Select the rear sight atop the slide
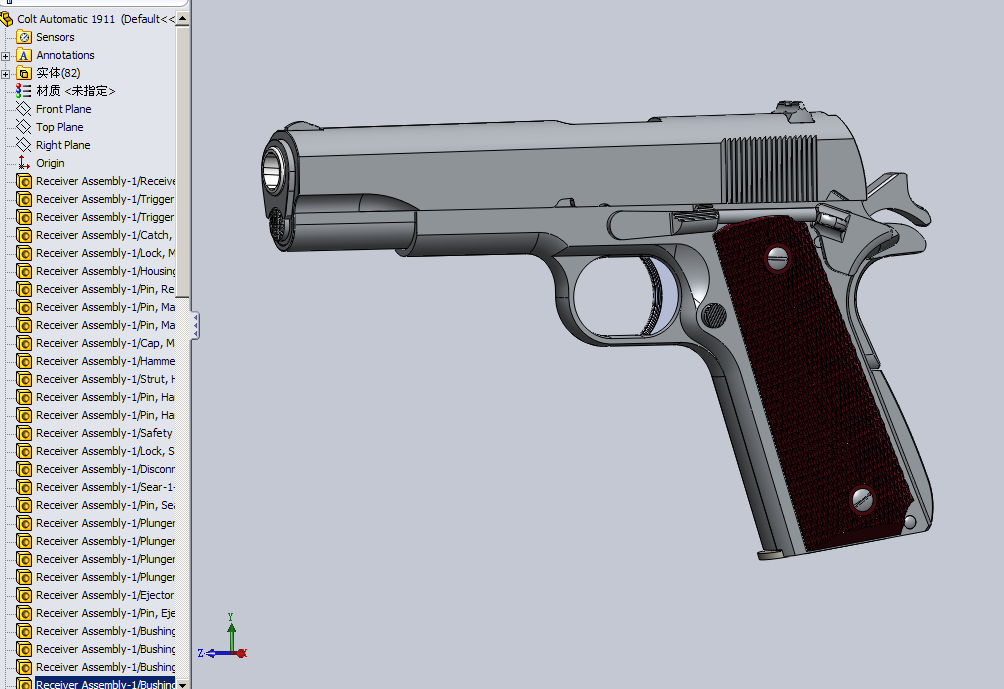1004x689 pixels. (x=793, y=111)
